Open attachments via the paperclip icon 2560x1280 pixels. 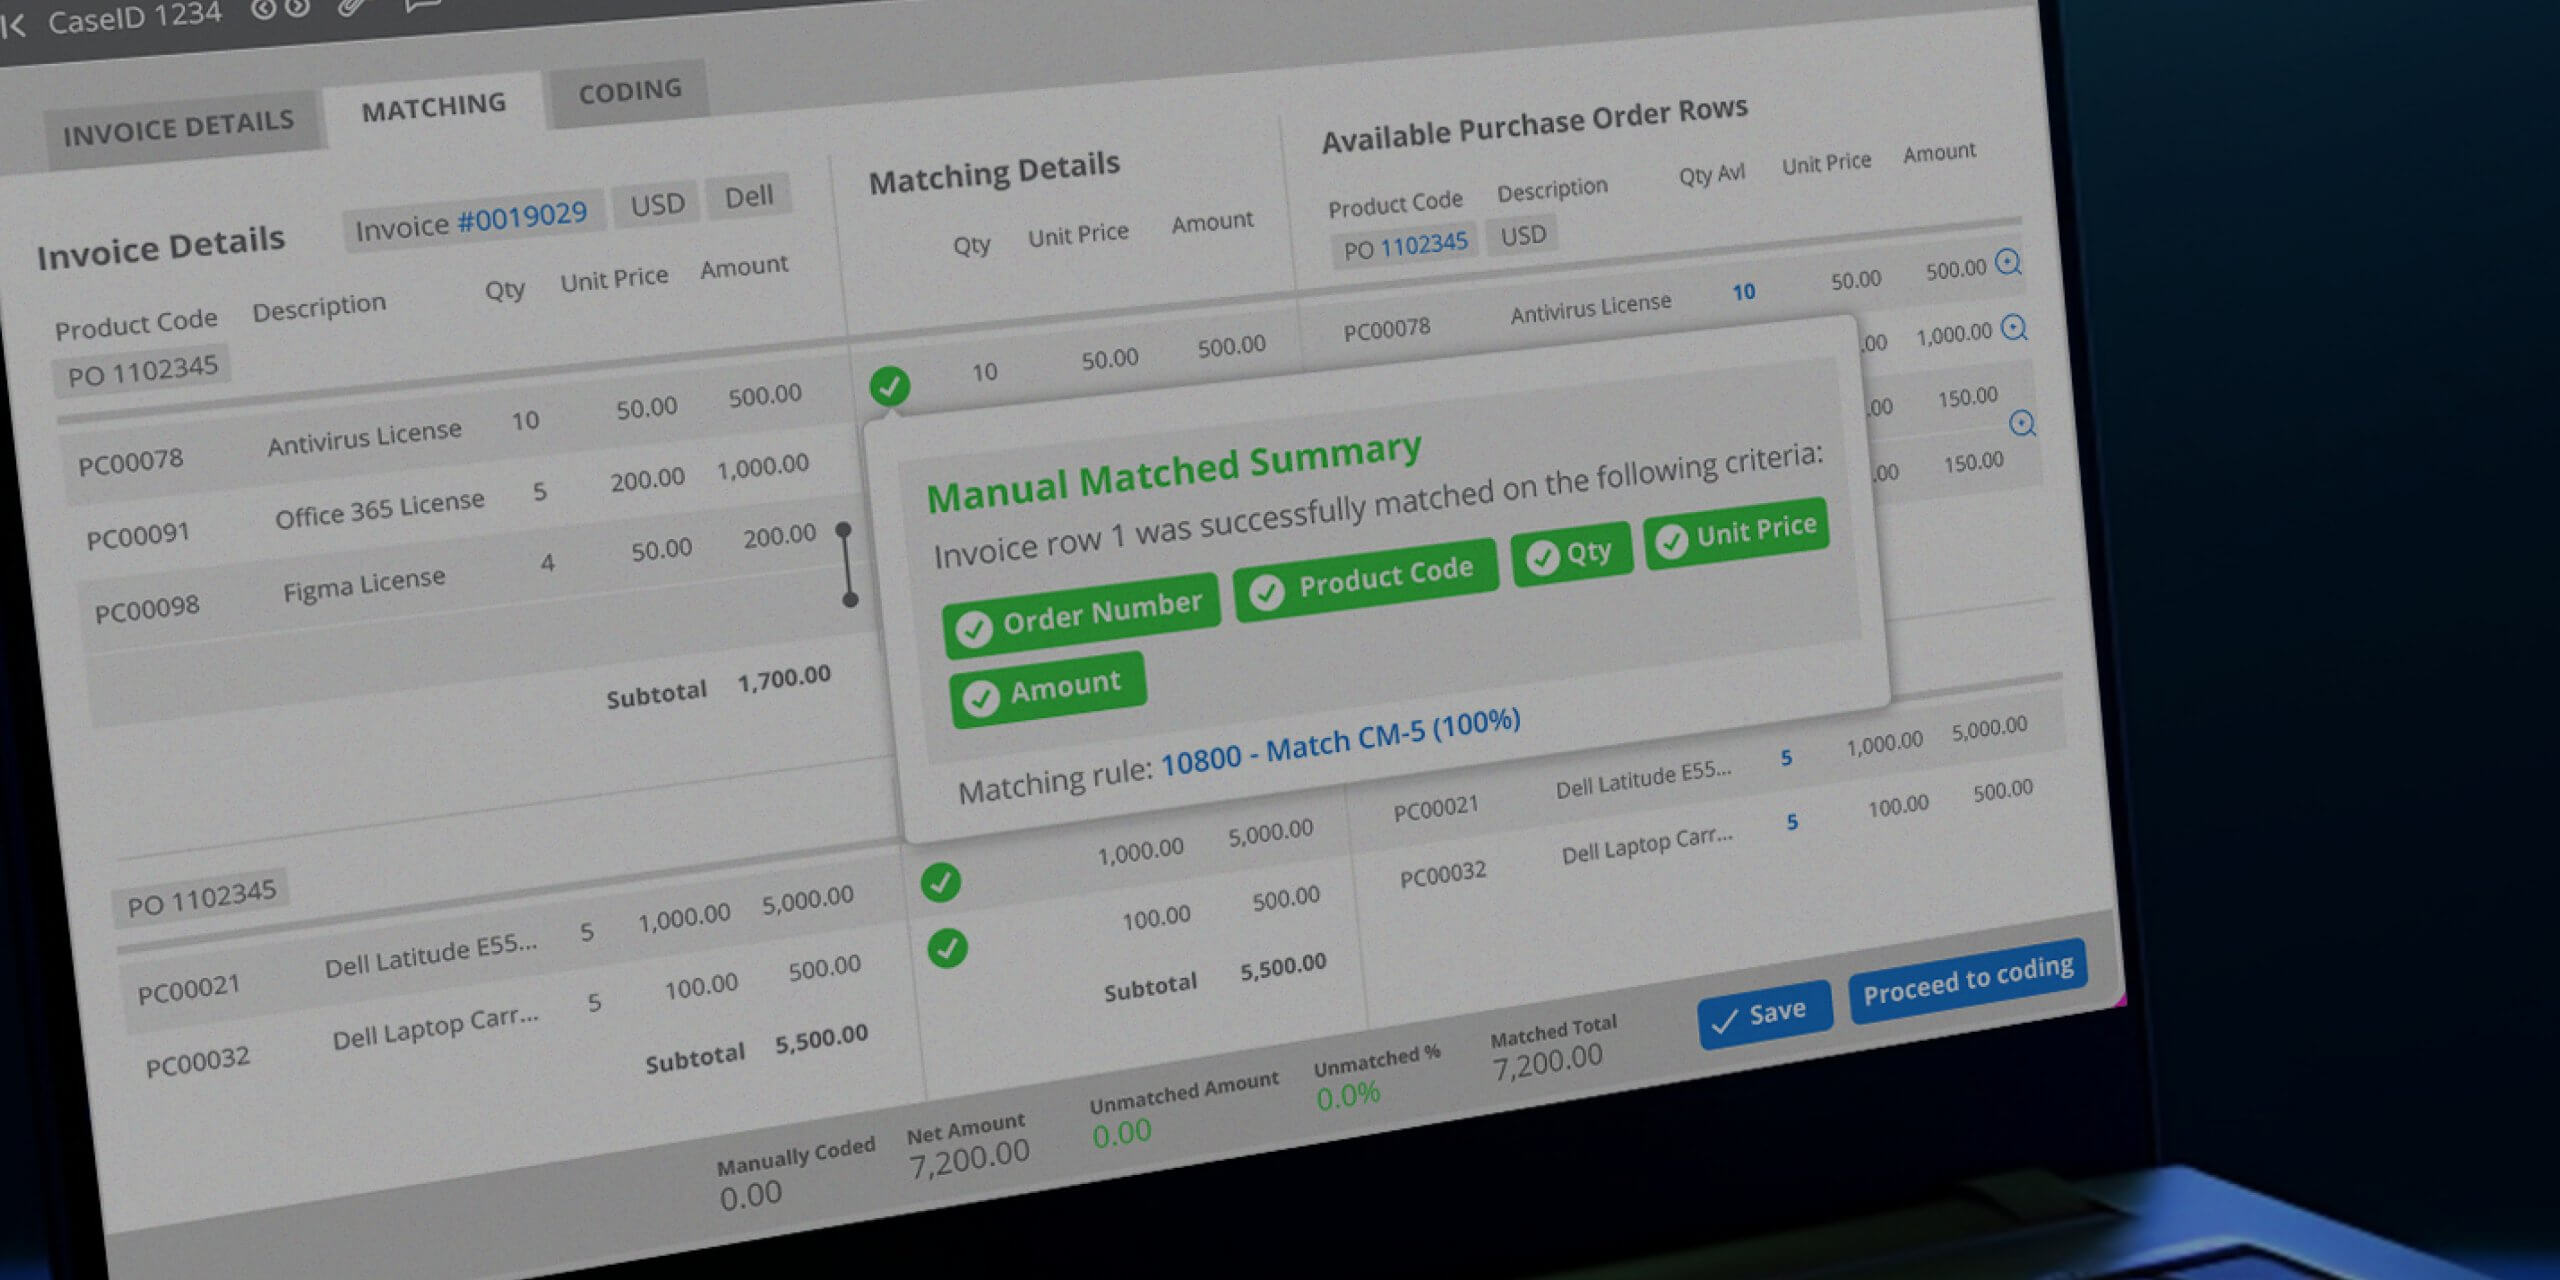351,8
